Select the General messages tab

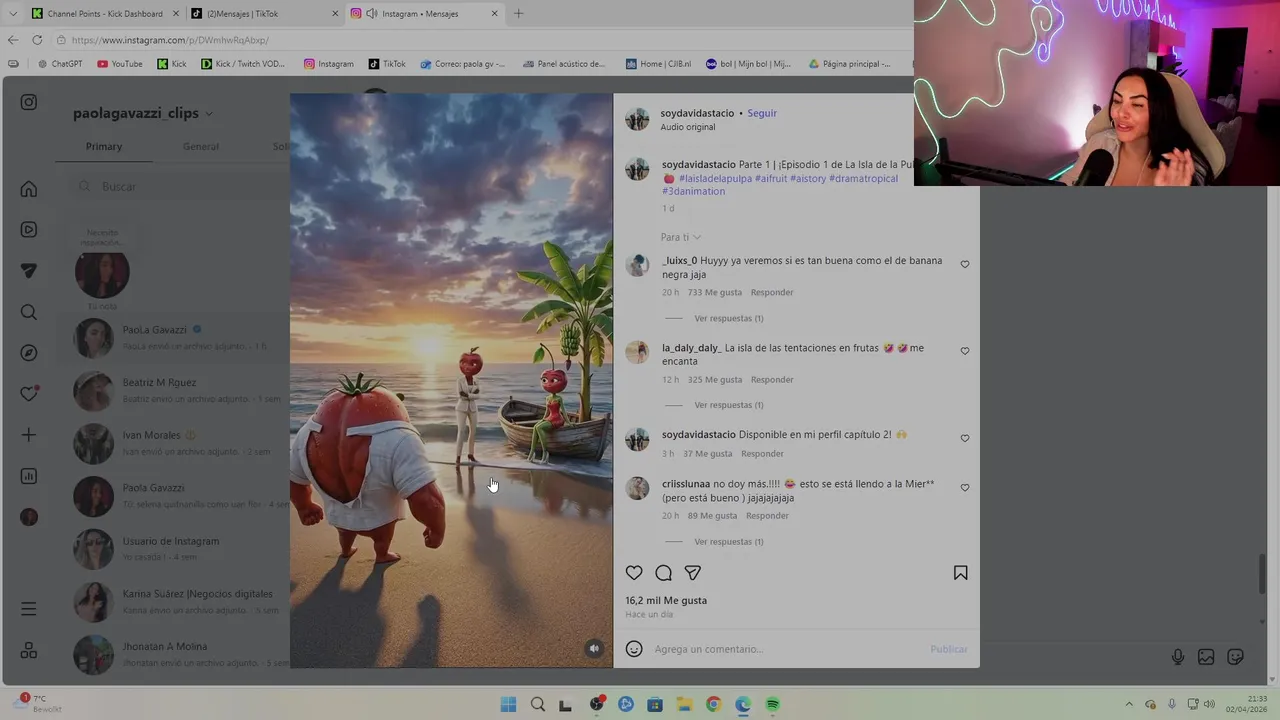click(200, 146)
